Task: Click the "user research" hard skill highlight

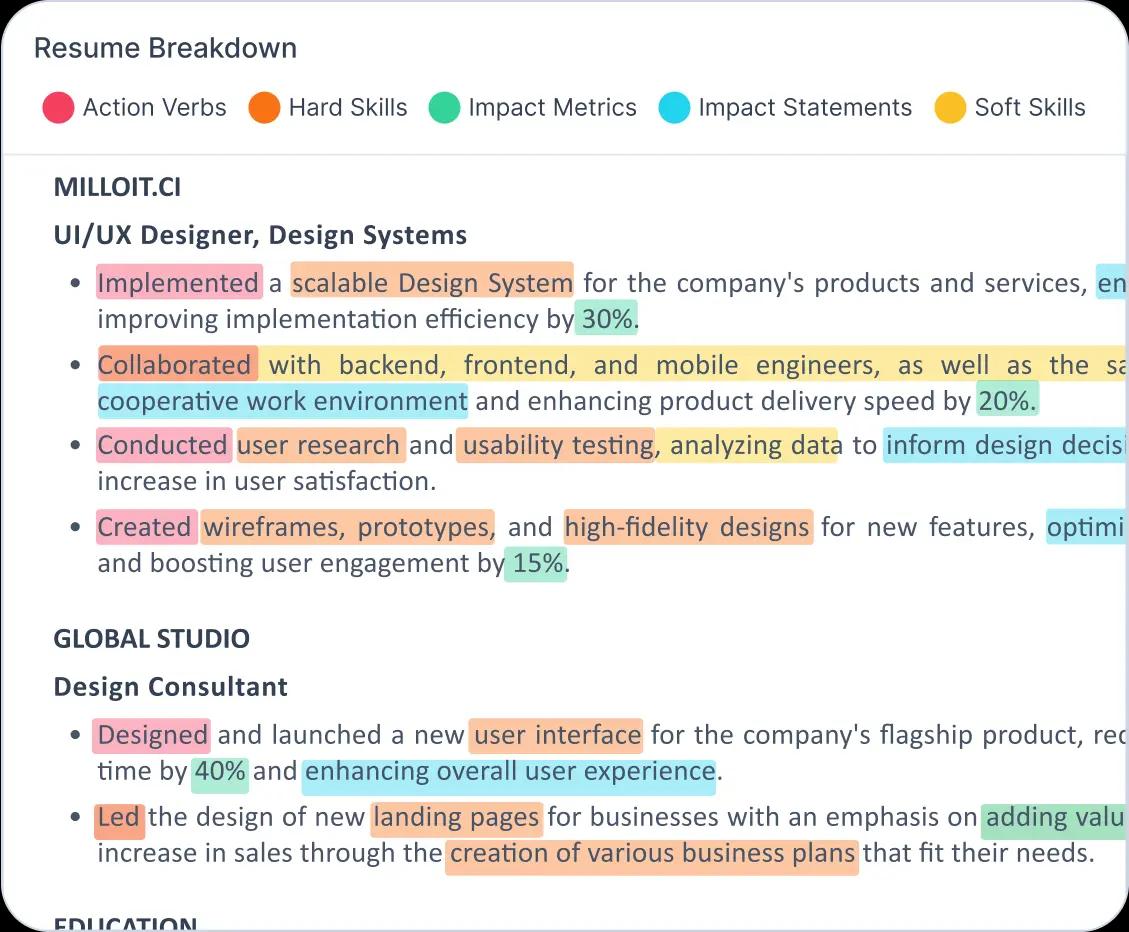Action: 320,445
